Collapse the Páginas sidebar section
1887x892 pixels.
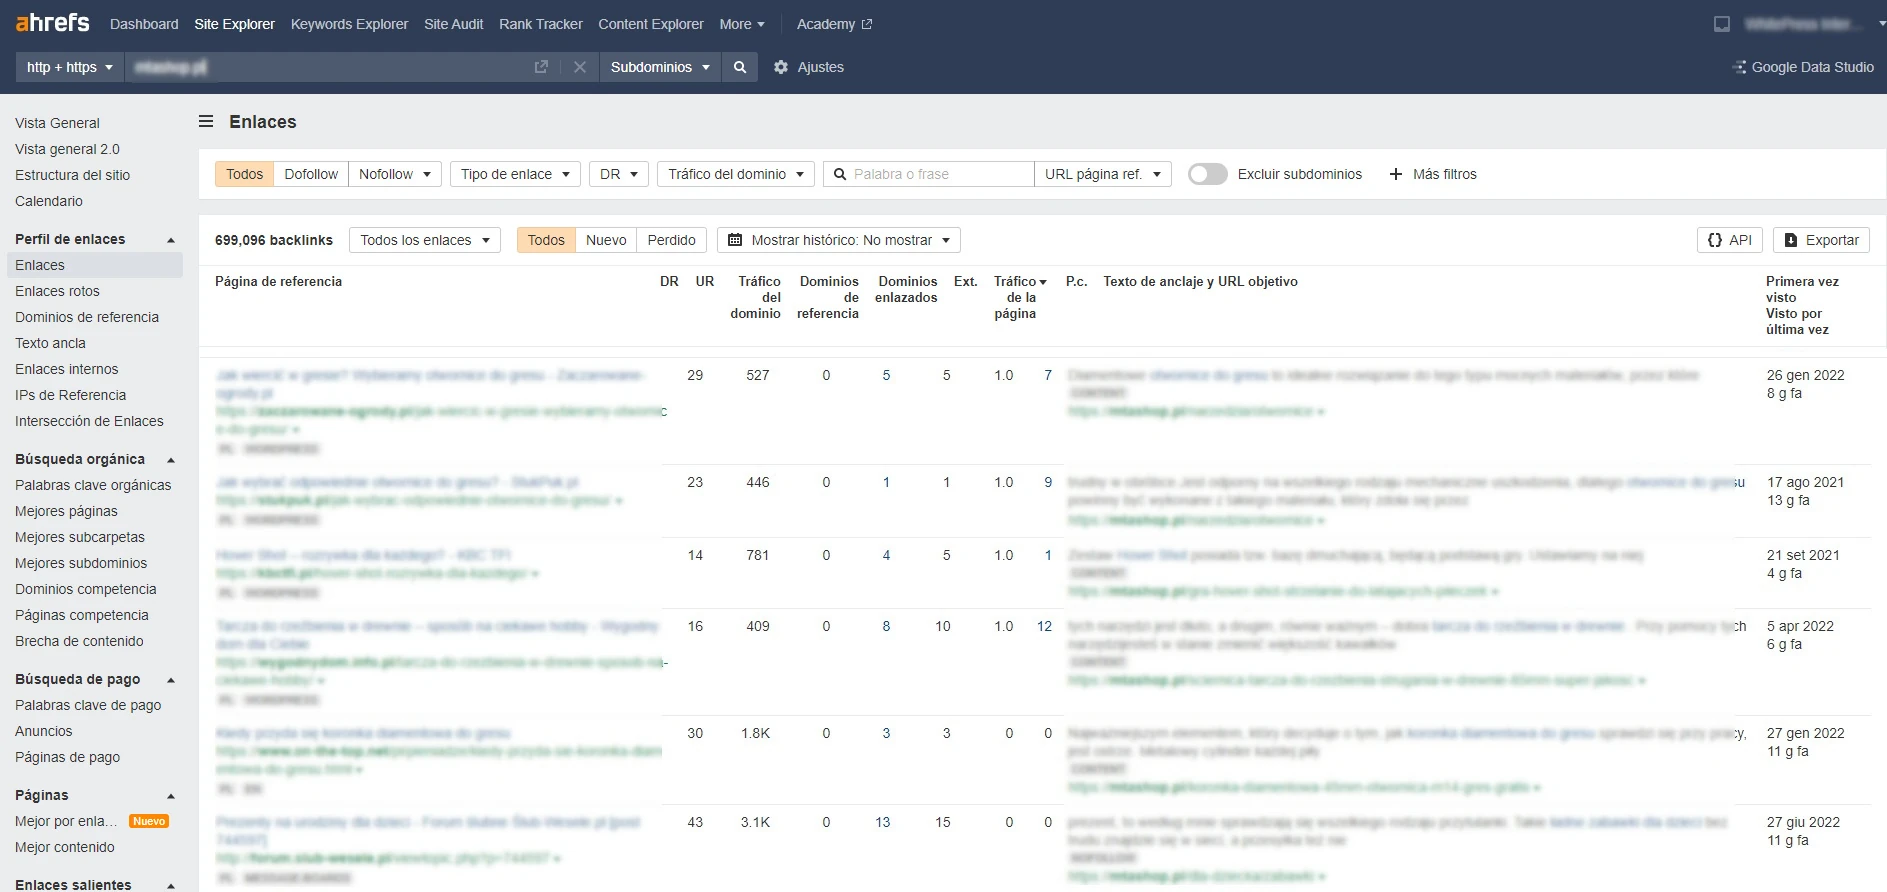171,796
